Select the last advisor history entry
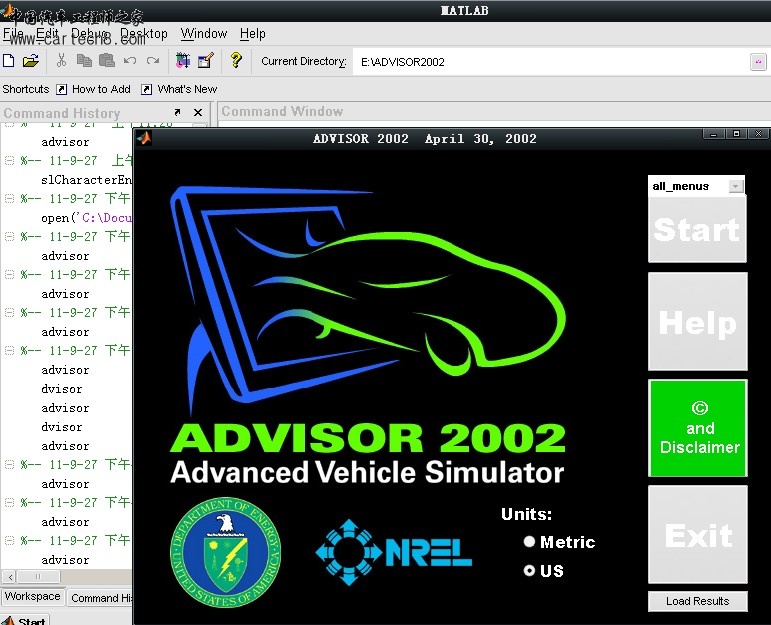 coord(65,560)
